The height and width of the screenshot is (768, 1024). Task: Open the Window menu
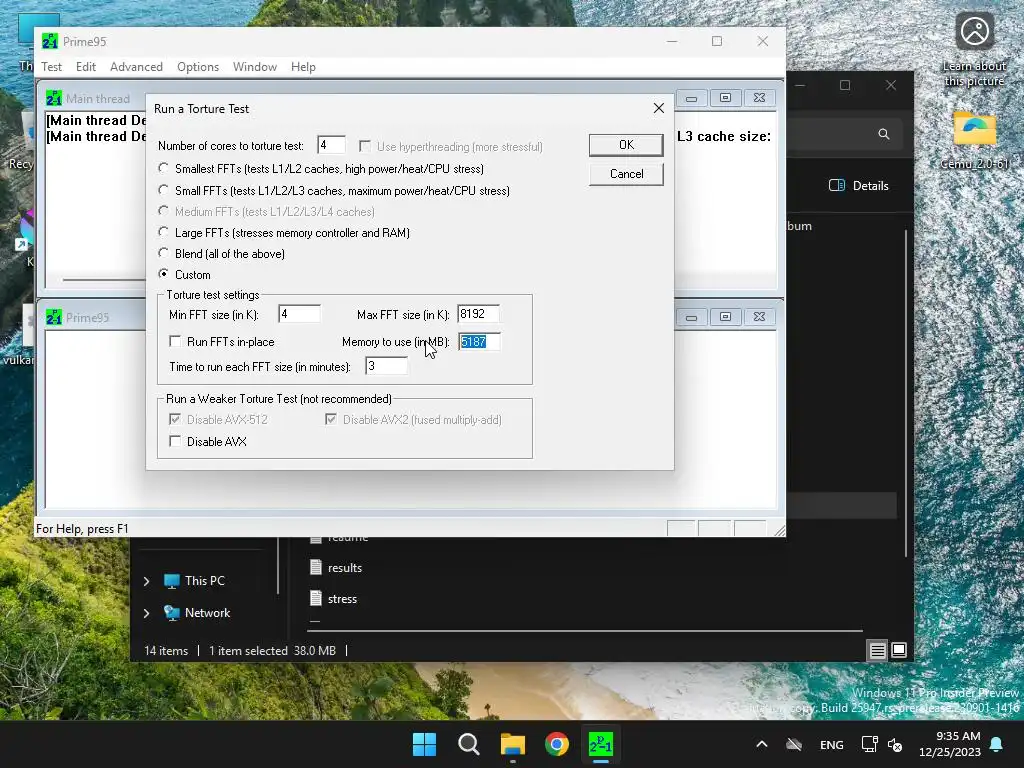(x=255, y=67)
